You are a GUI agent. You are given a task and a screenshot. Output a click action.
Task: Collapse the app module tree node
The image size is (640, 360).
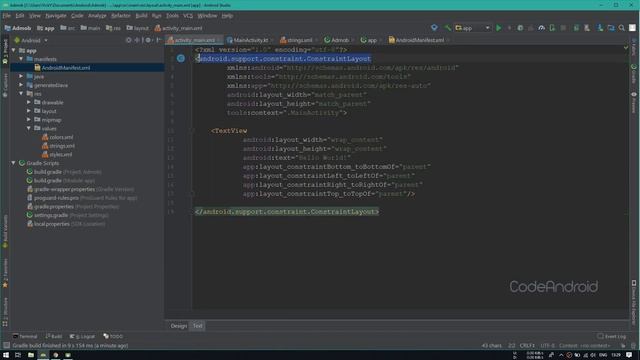tap(13, 50)
